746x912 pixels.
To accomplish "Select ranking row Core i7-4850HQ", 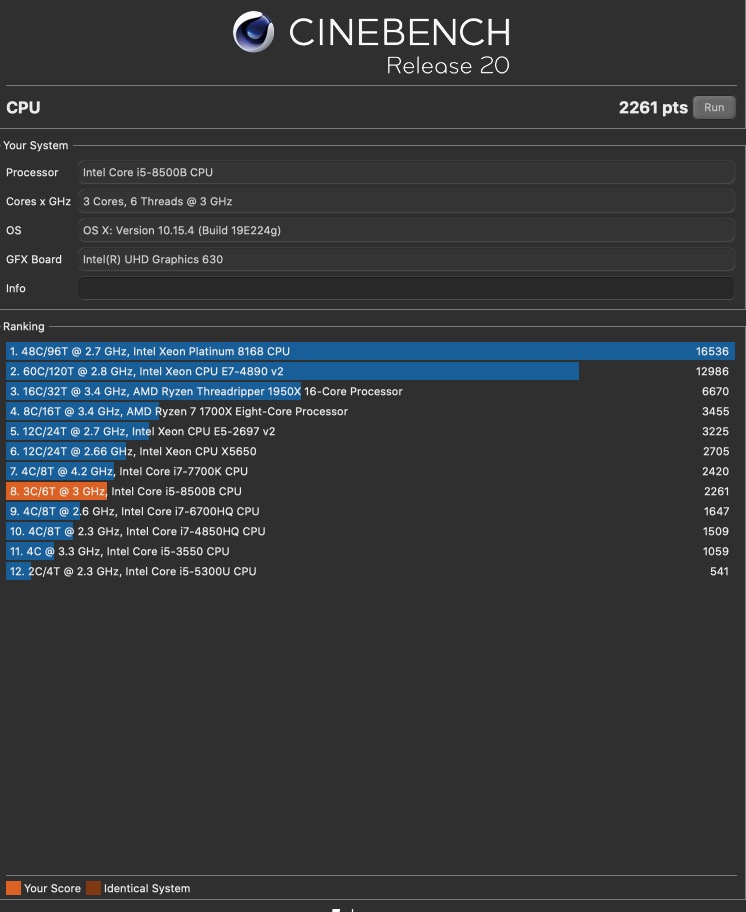I will 370,531.
